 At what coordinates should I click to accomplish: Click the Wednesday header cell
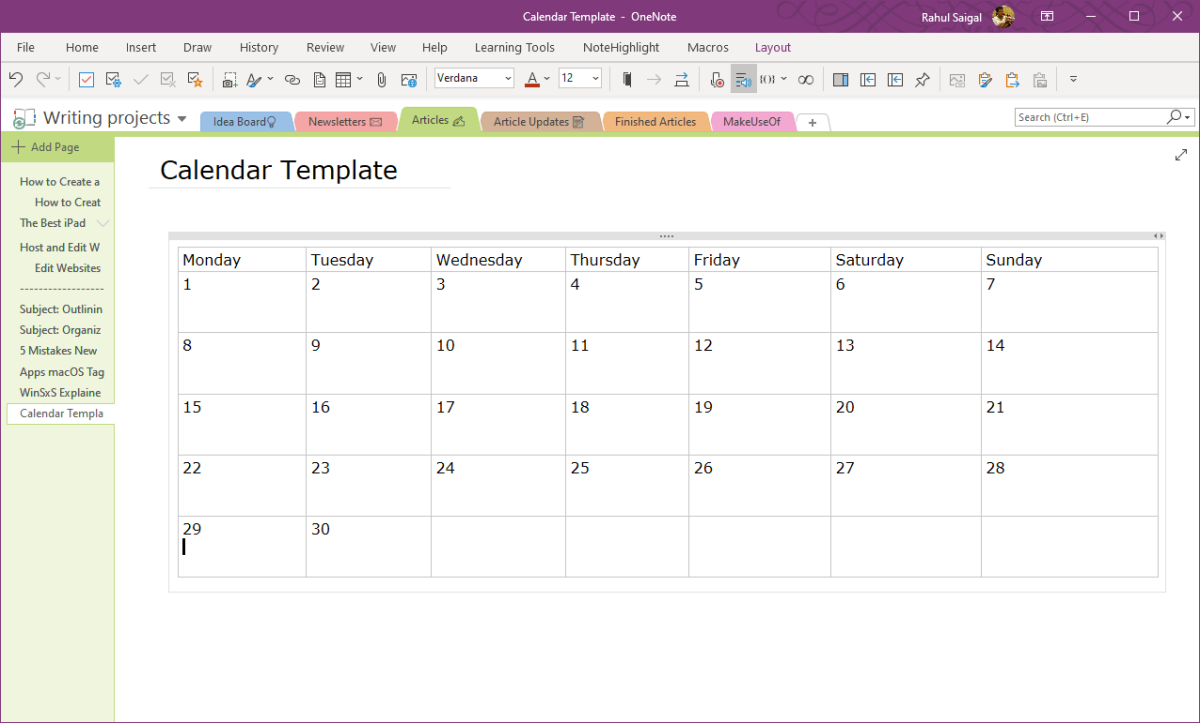tap(498, 260)
